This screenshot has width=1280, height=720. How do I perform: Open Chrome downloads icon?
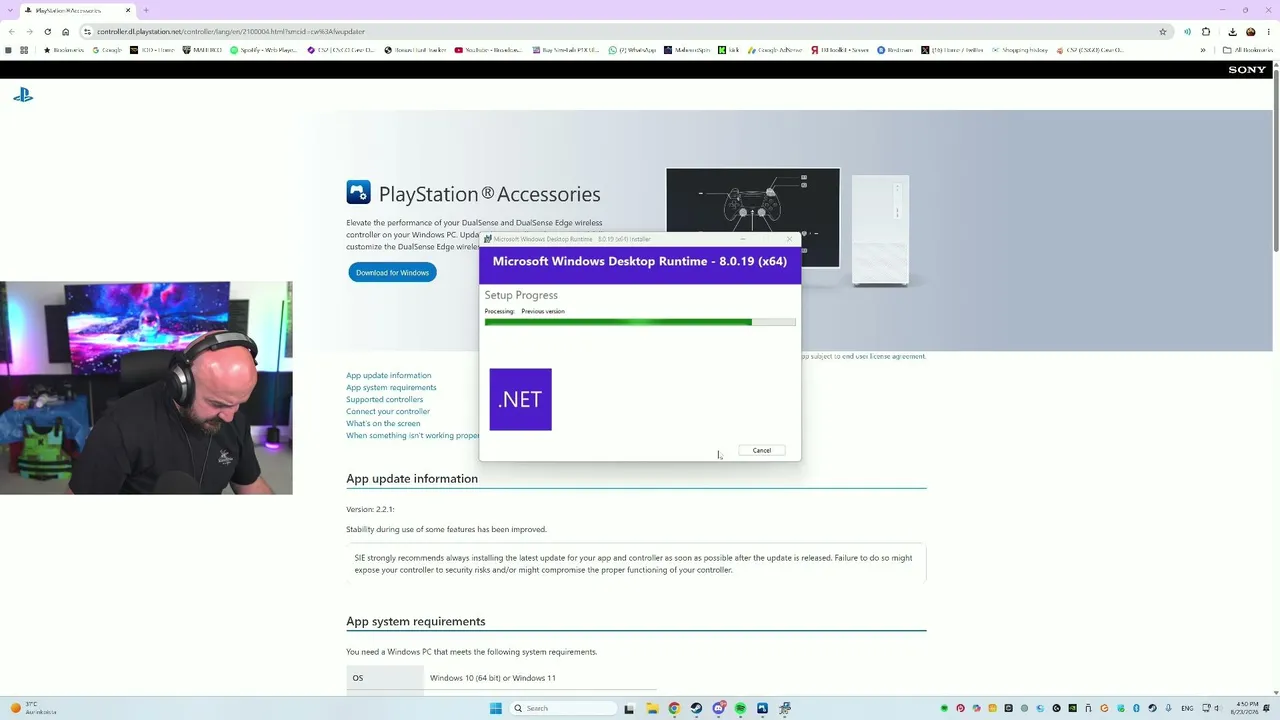pyautogui.click(x=1231, y=31)
